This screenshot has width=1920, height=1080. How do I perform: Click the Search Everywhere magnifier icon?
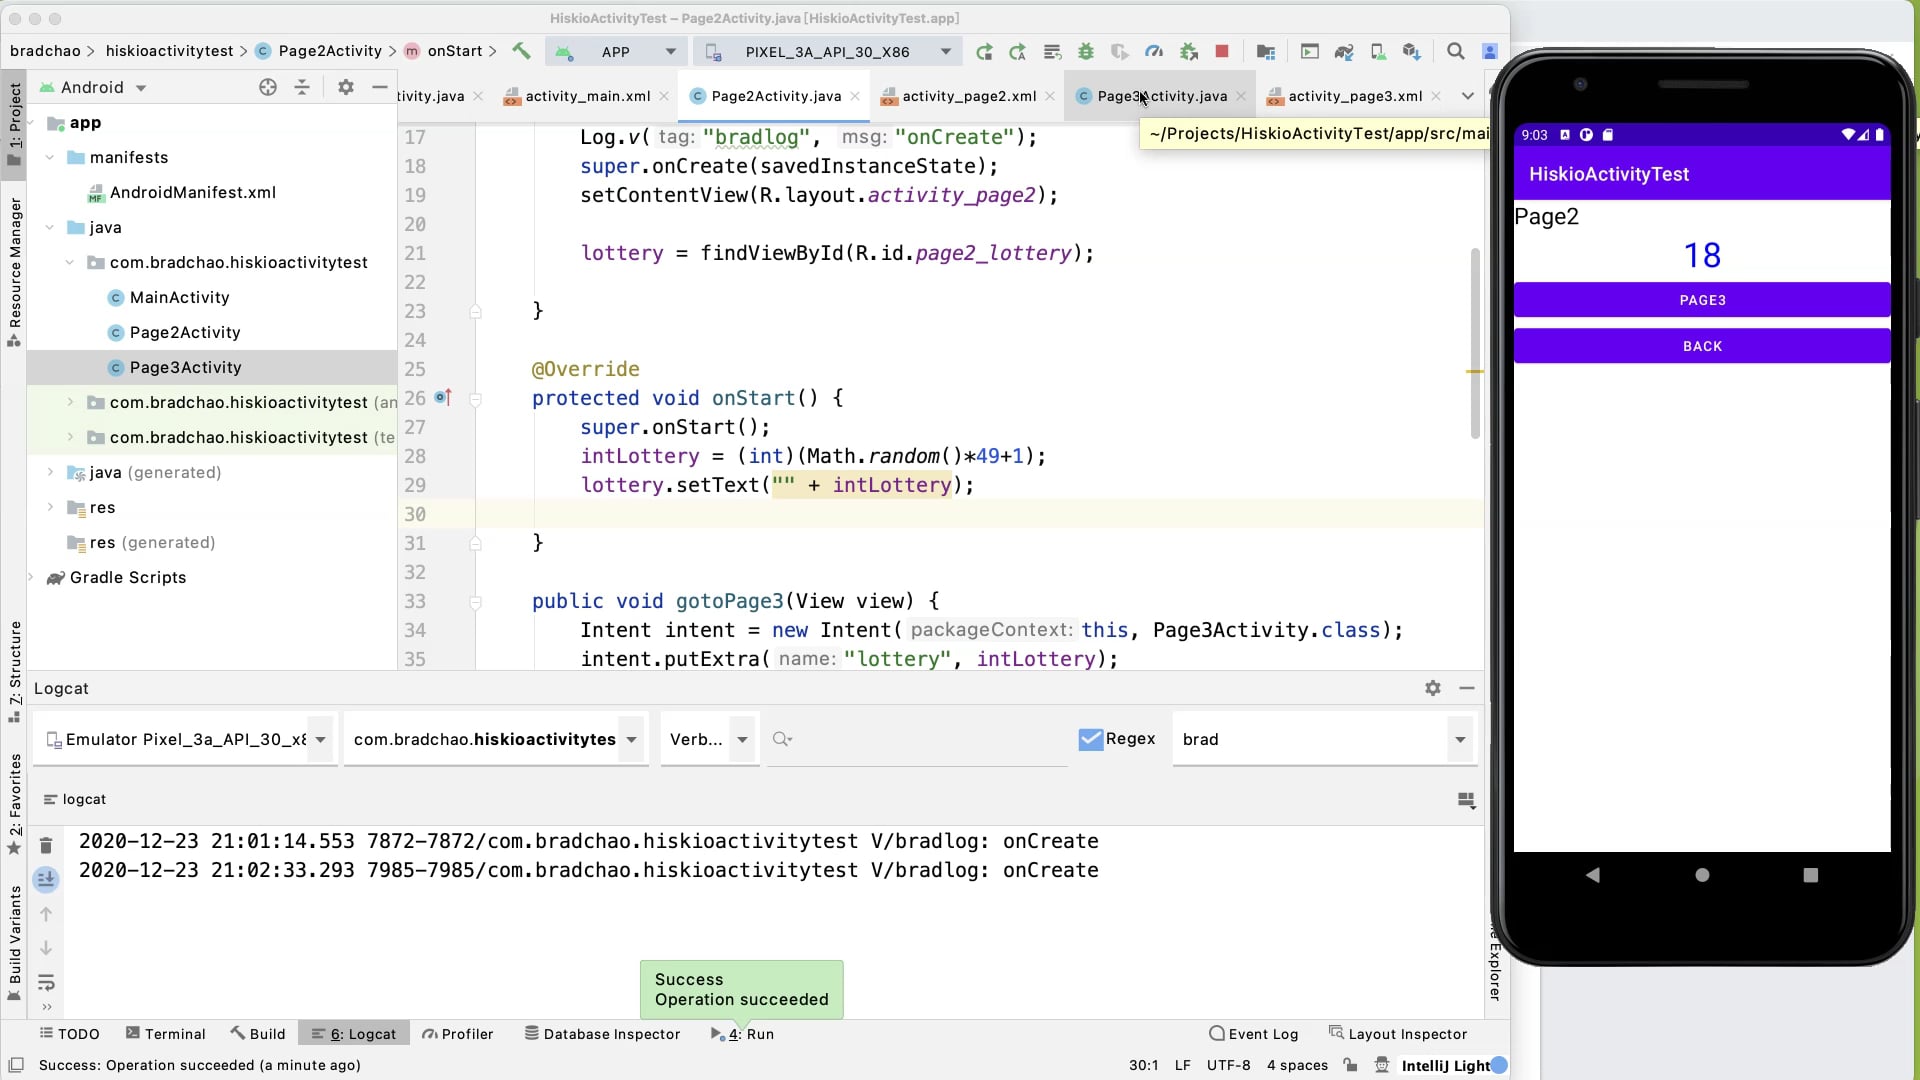(x=1456, y=51)
